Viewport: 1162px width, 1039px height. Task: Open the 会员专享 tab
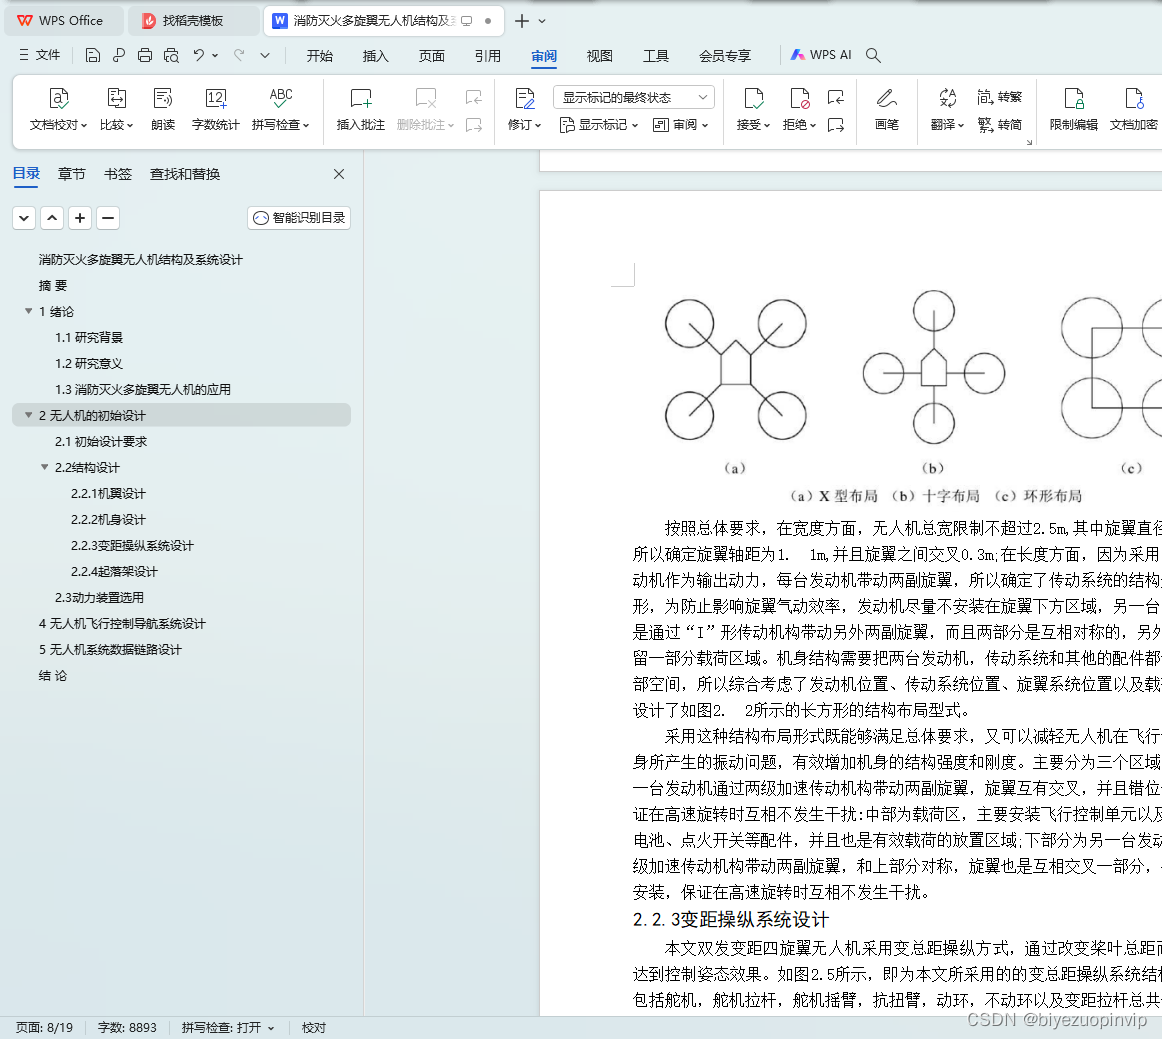pyautogui.click(x=725, y=56)
